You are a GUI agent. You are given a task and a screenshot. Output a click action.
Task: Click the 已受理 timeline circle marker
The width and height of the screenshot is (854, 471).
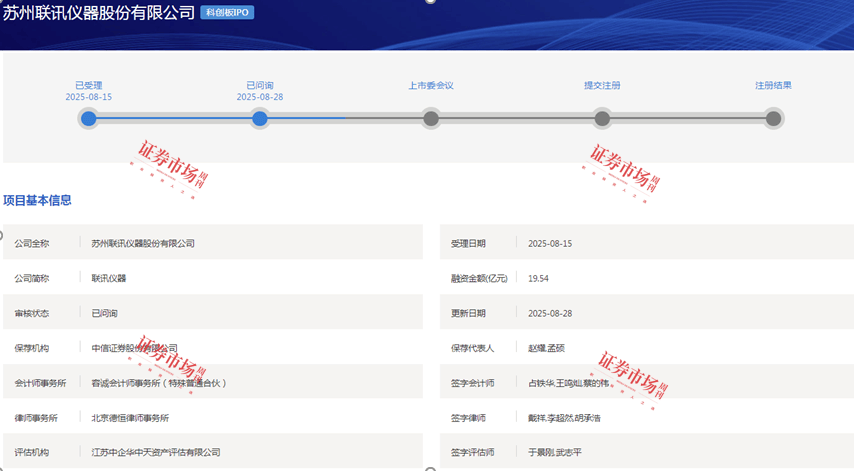[89, 119]
